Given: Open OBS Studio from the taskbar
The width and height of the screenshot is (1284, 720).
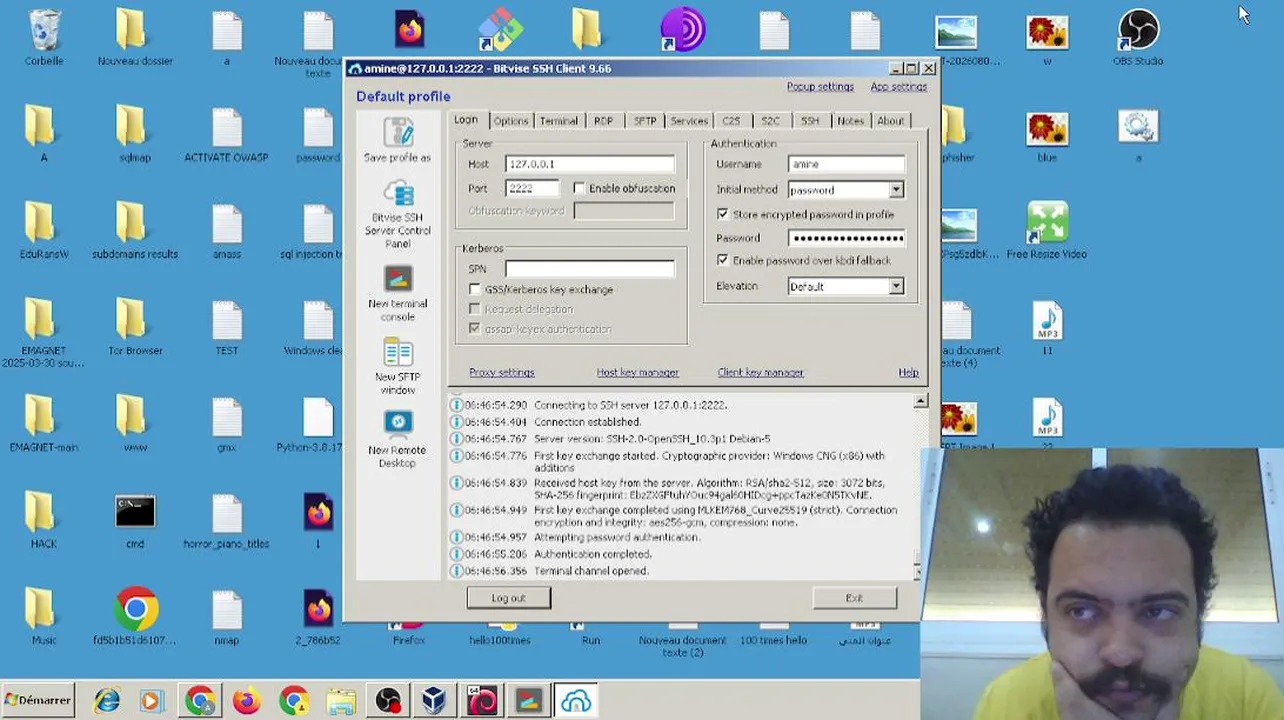Looking at the screenshot, I should pyautogui.click(x=387, y=701).
